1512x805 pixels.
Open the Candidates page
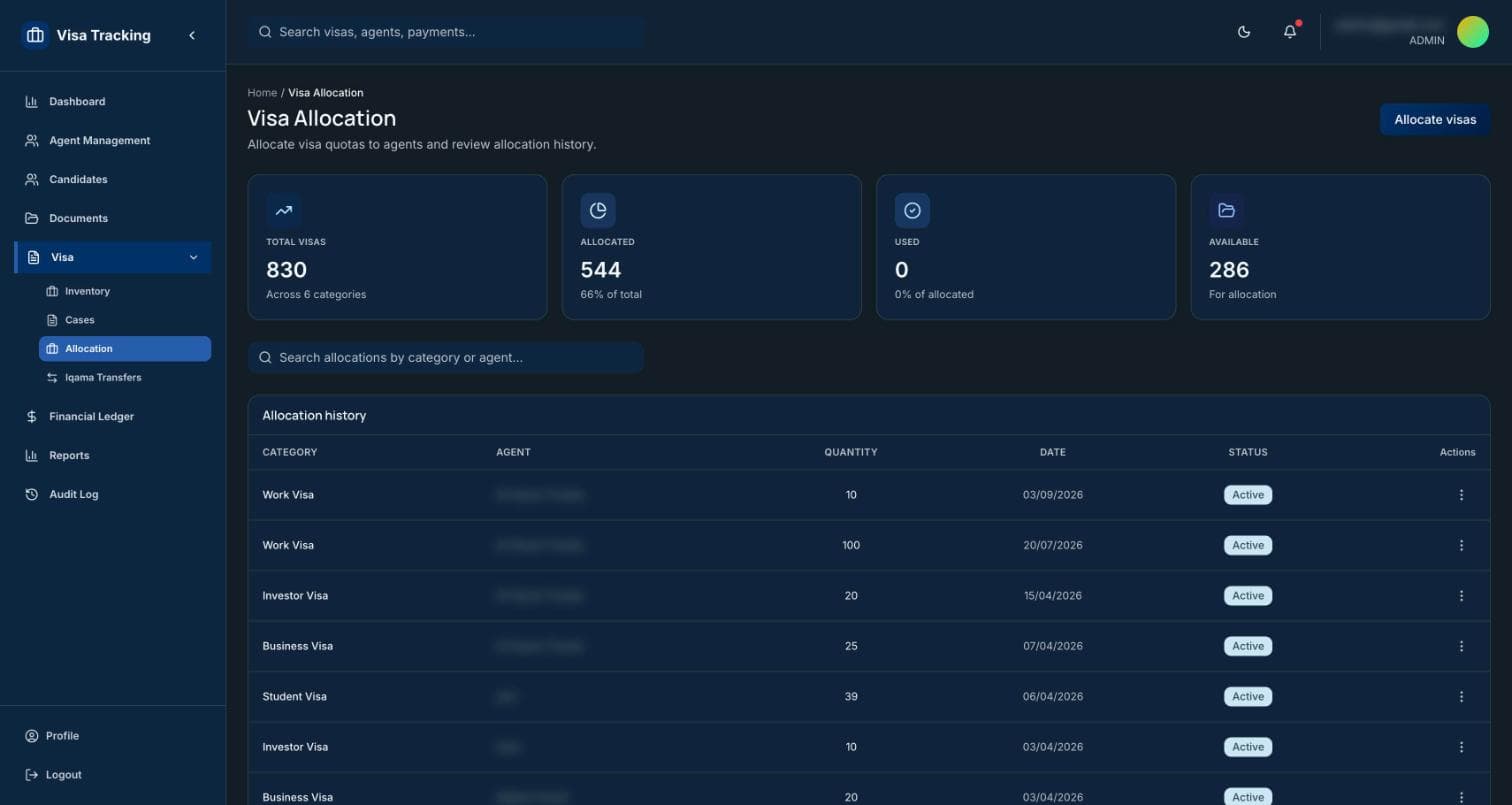[112, 180]
